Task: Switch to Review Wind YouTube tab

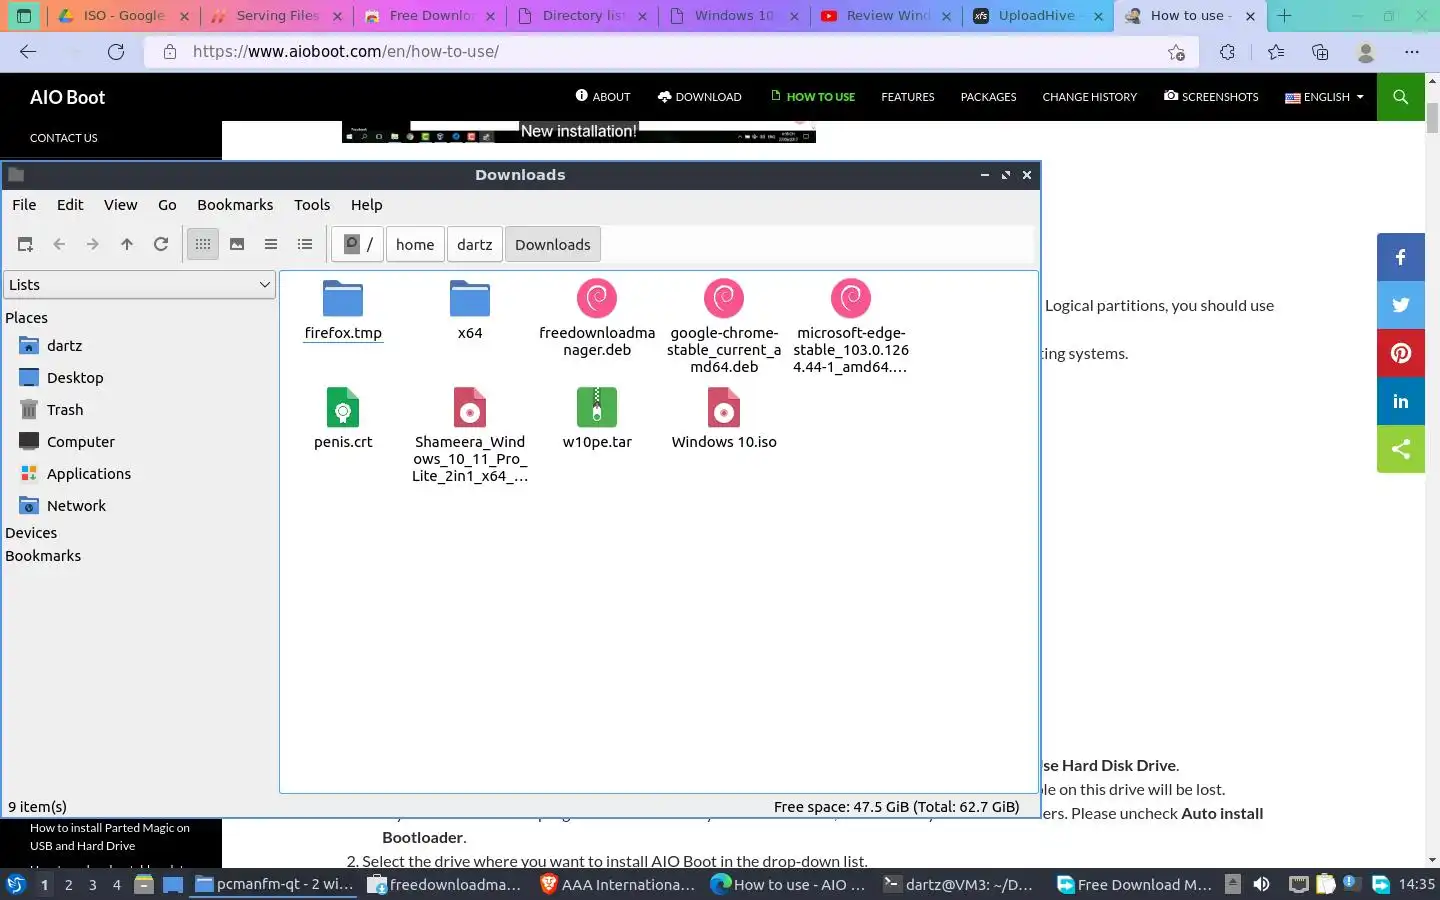Action: (886, 16)
